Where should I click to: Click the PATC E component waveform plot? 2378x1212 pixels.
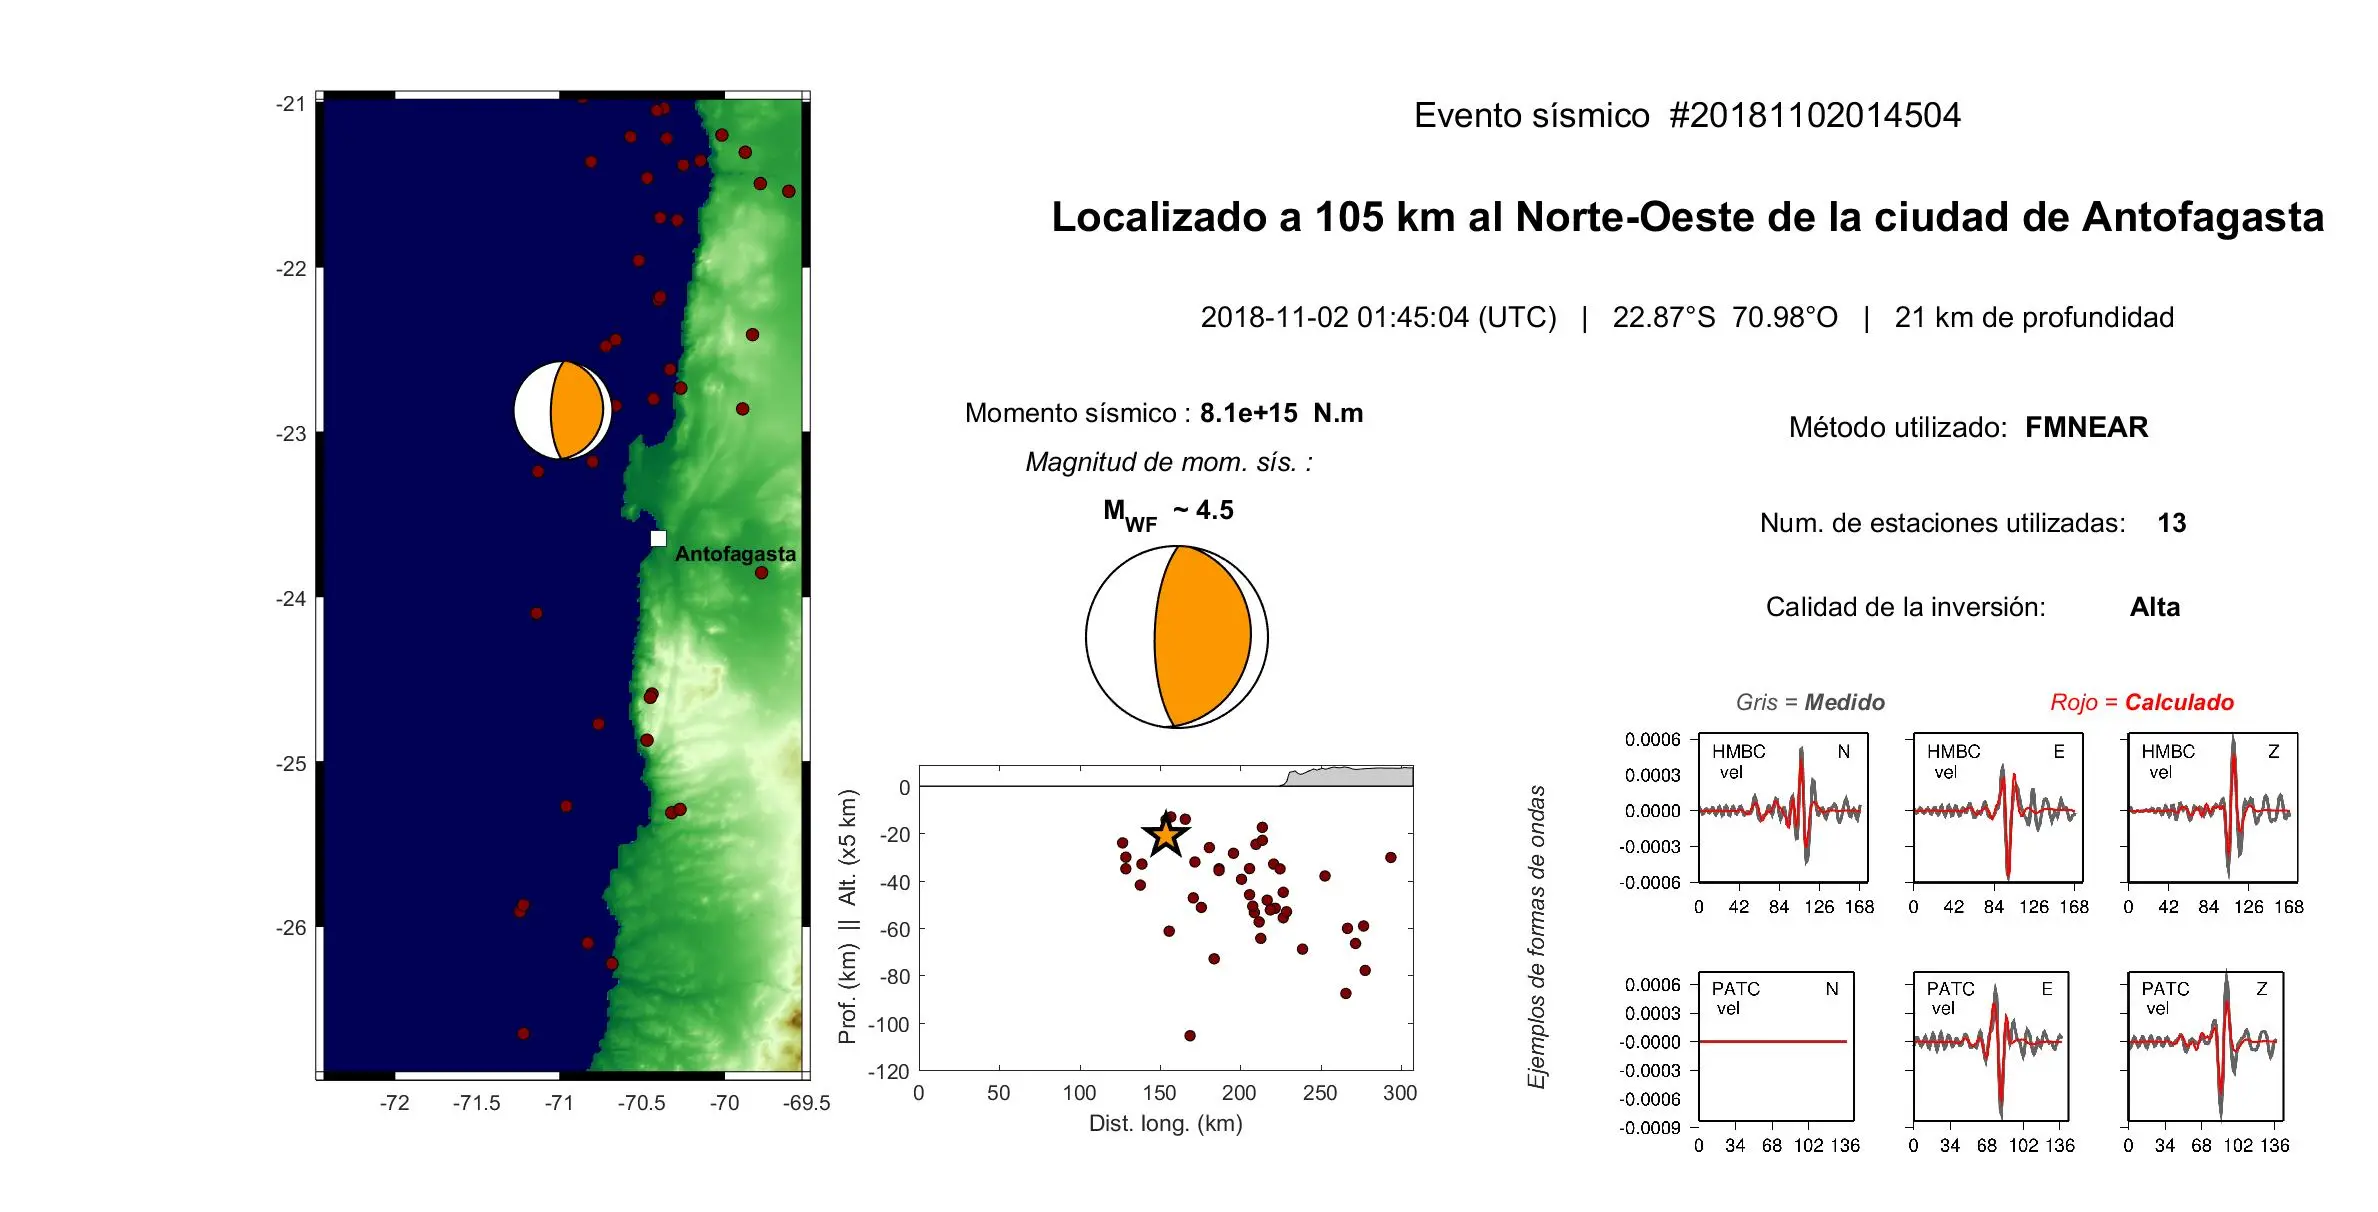pos(1991,1046)
